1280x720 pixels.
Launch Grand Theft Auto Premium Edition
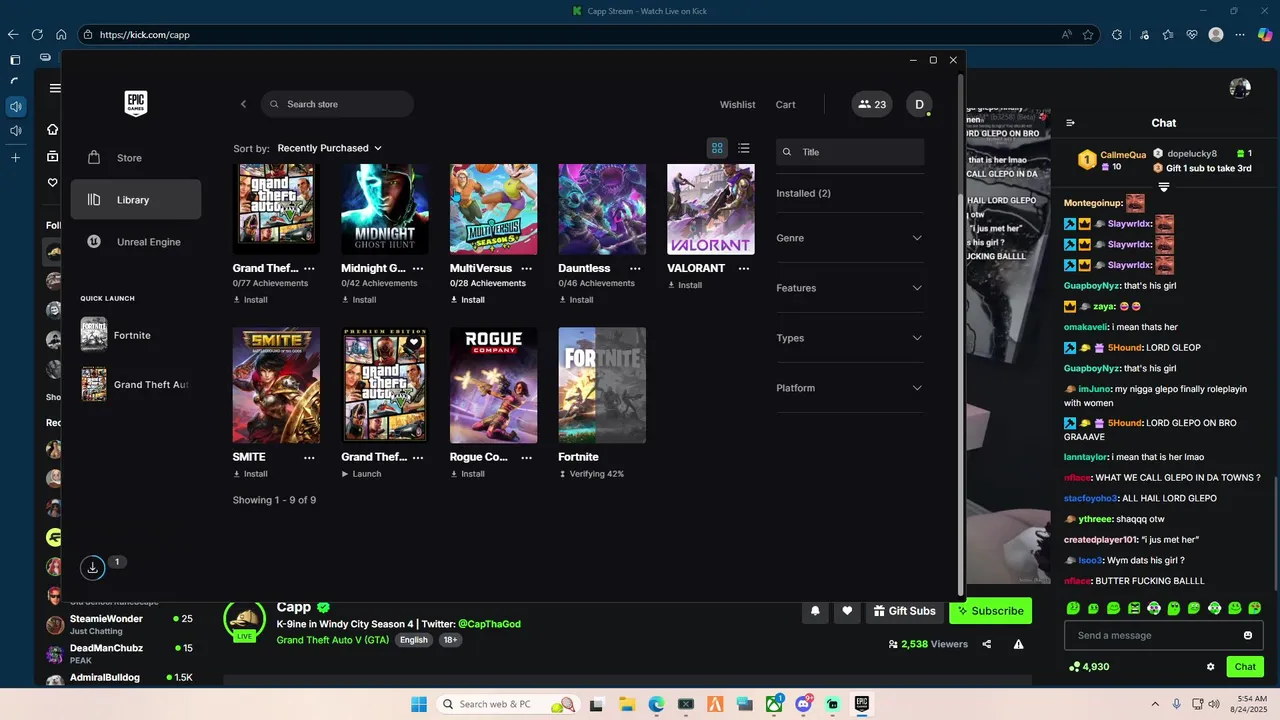361,474
